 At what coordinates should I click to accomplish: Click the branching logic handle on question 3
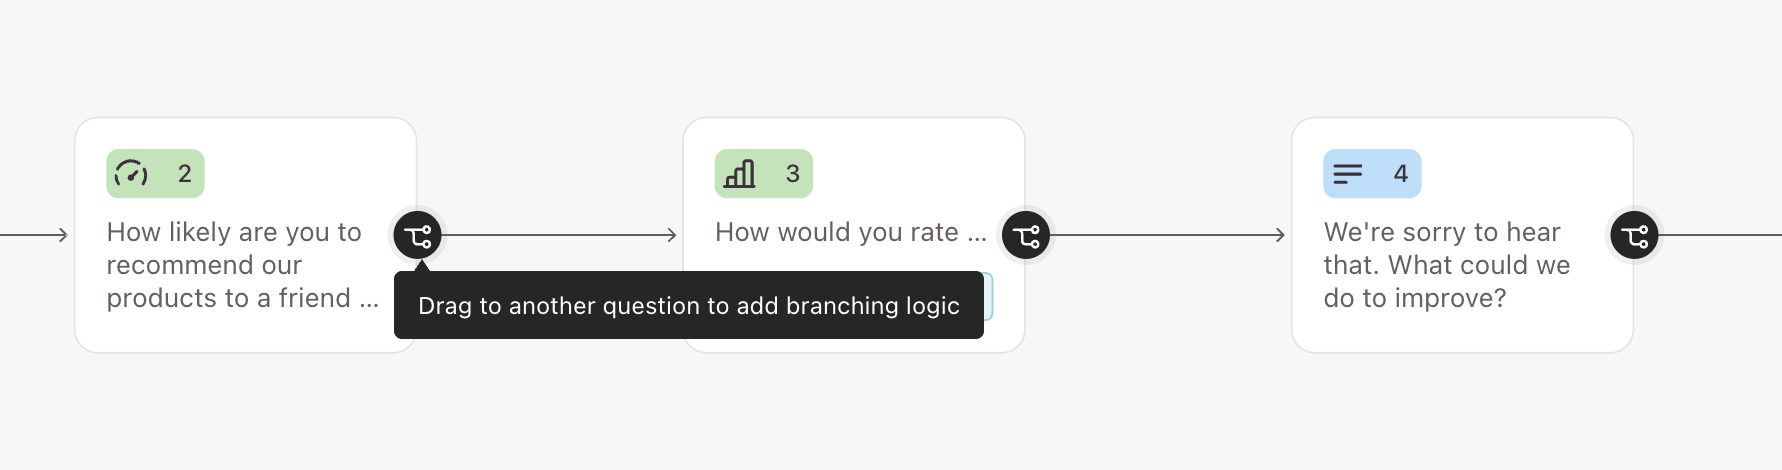[1026, 236]
